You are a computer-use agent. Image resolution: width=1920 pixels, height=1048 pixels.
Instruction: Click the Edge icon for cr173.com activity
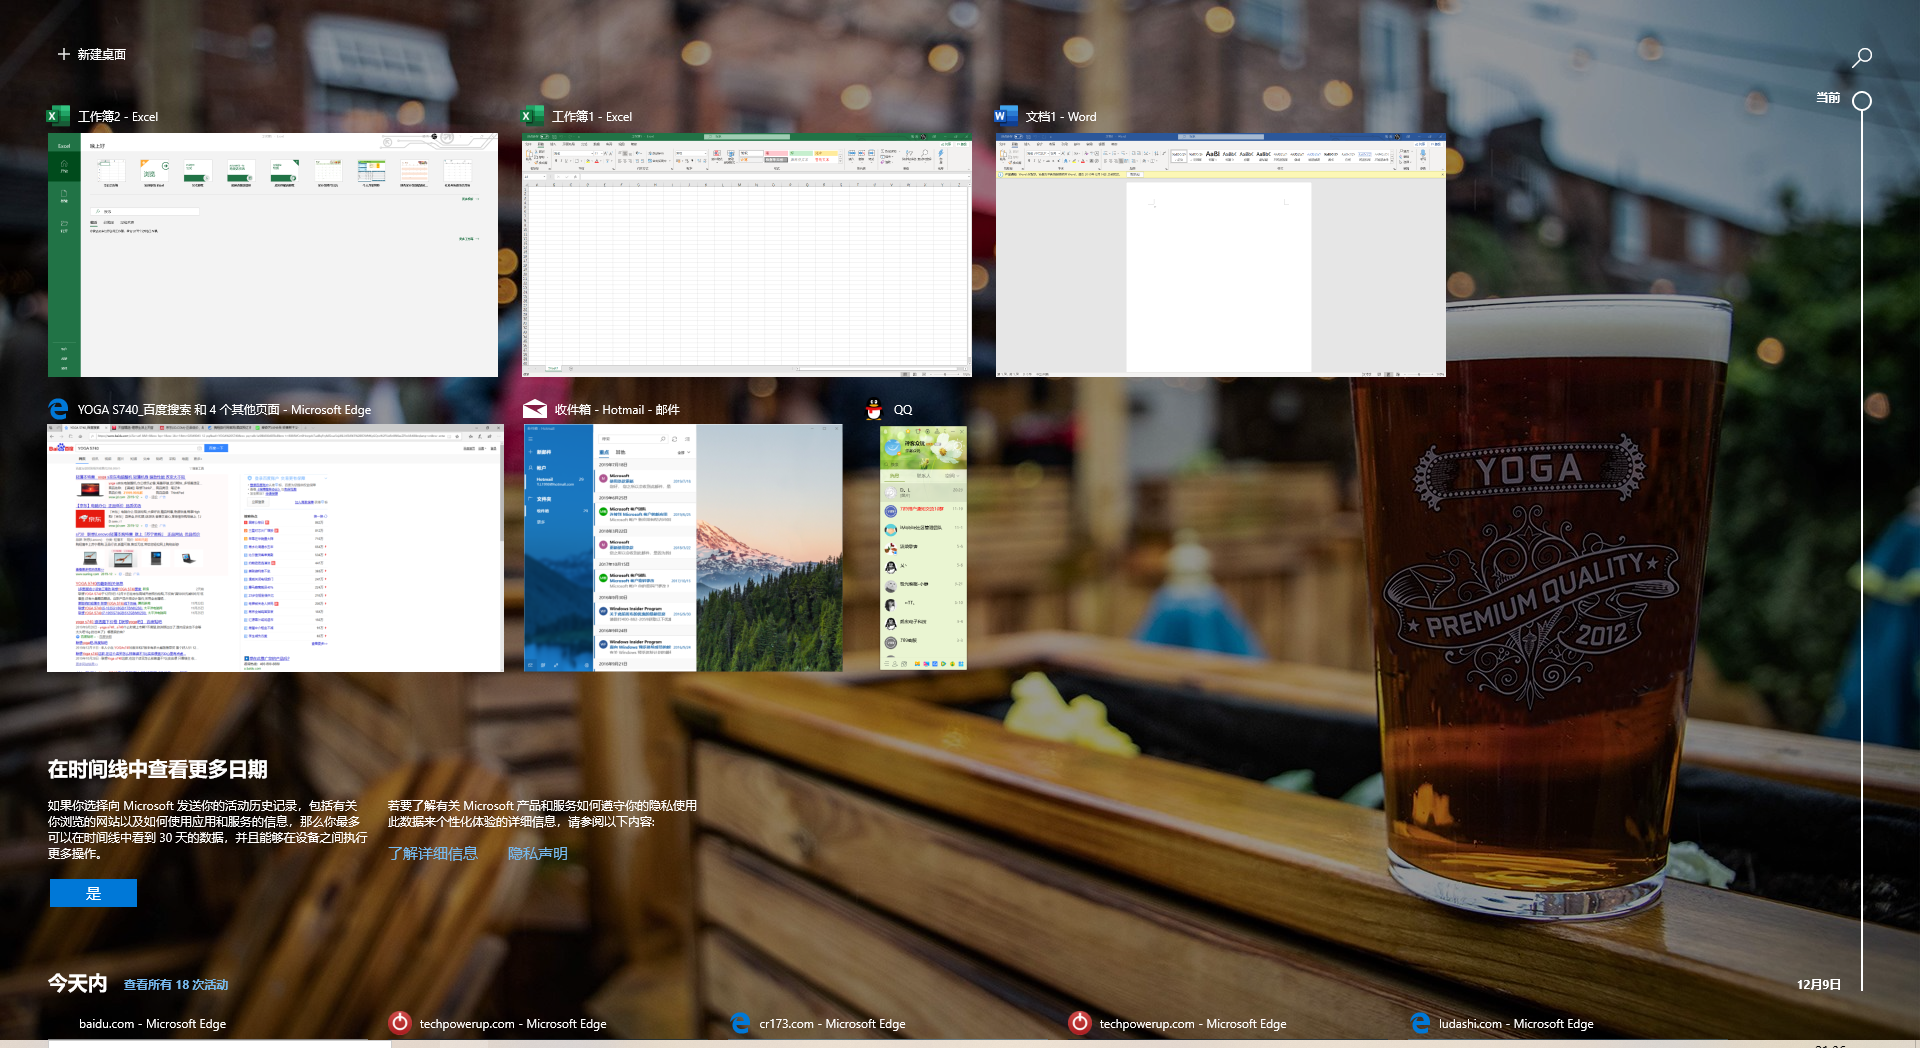point(740,1023)
